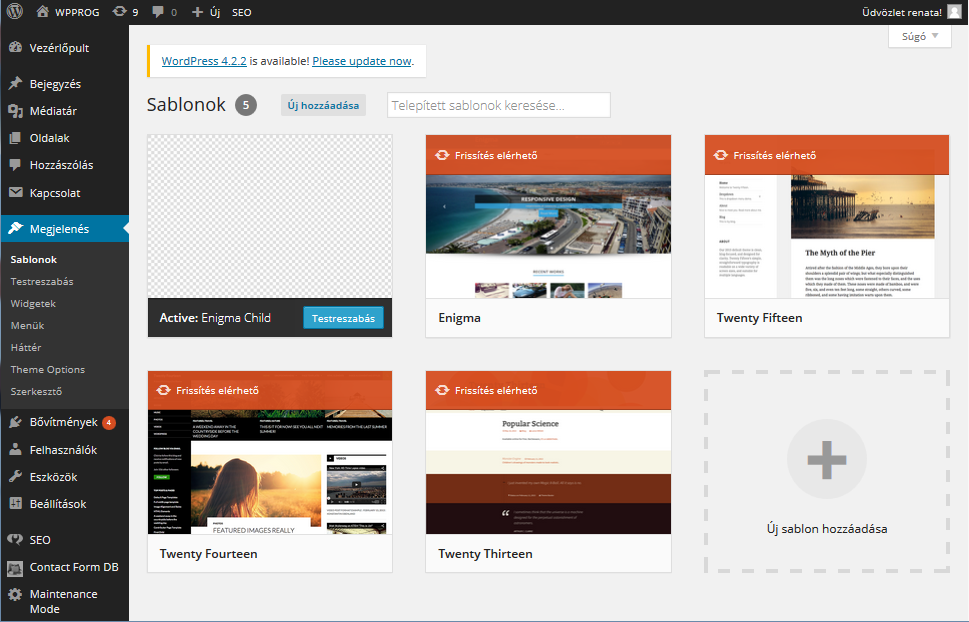Select the Twenty Fourteen theme screenshot

[270, 472]
